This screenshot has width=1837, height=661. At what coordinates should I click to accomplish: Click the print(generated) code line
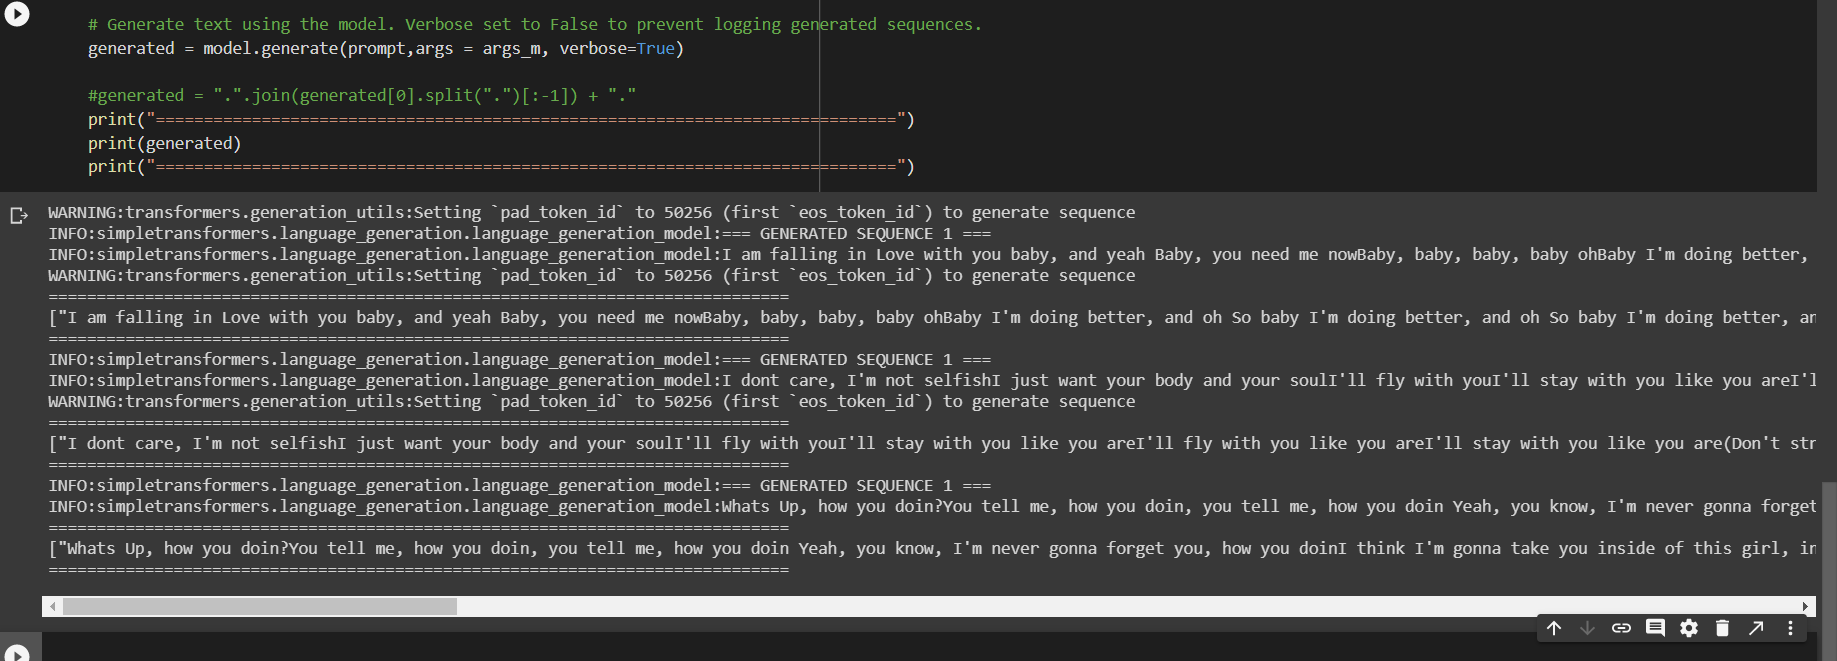(x=164, y=143)
